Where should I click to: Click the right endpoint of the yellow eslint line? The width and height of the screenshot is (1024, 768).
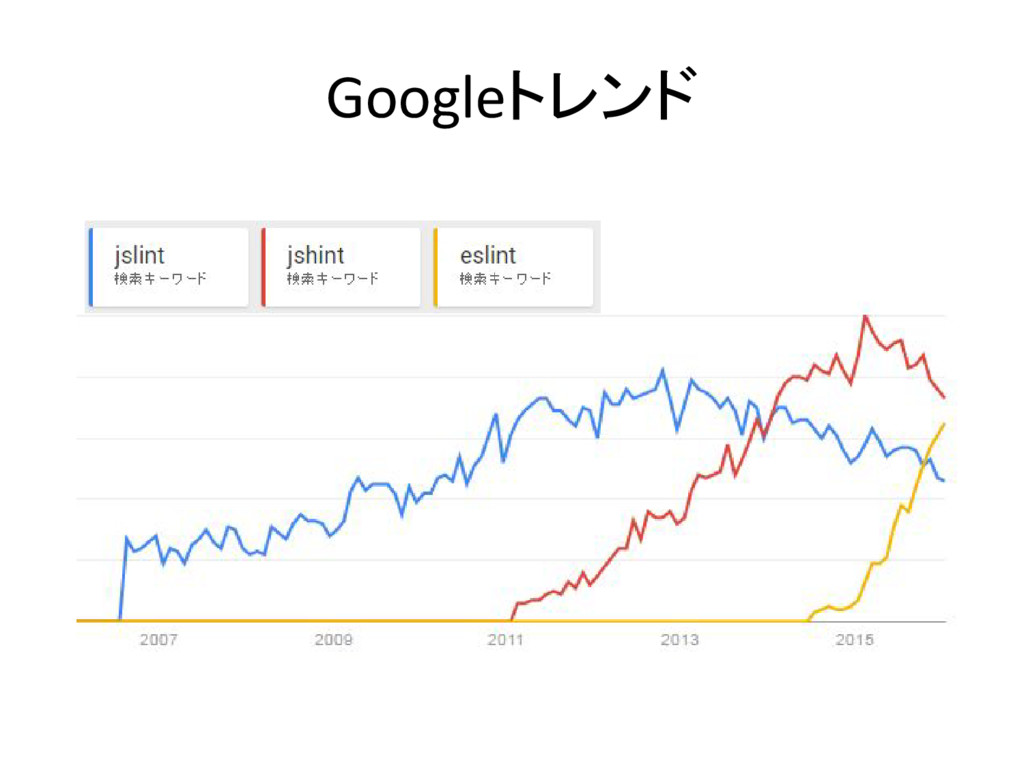point(944,424)
